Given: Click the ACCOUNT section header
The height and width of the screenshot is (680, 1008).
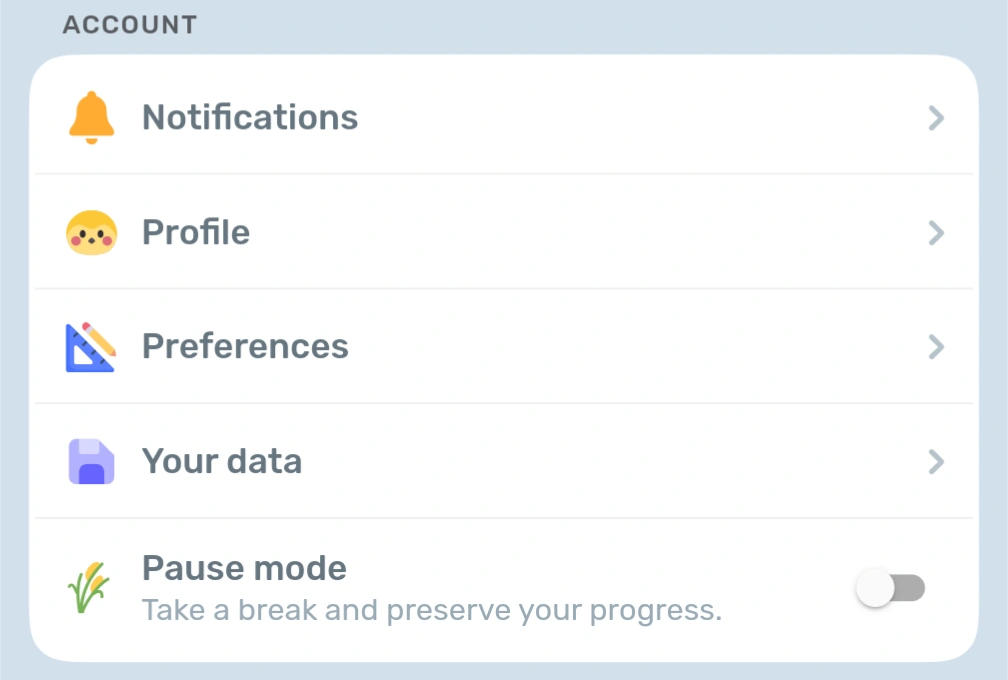Looking at the screenshot, I should (129, 24).
